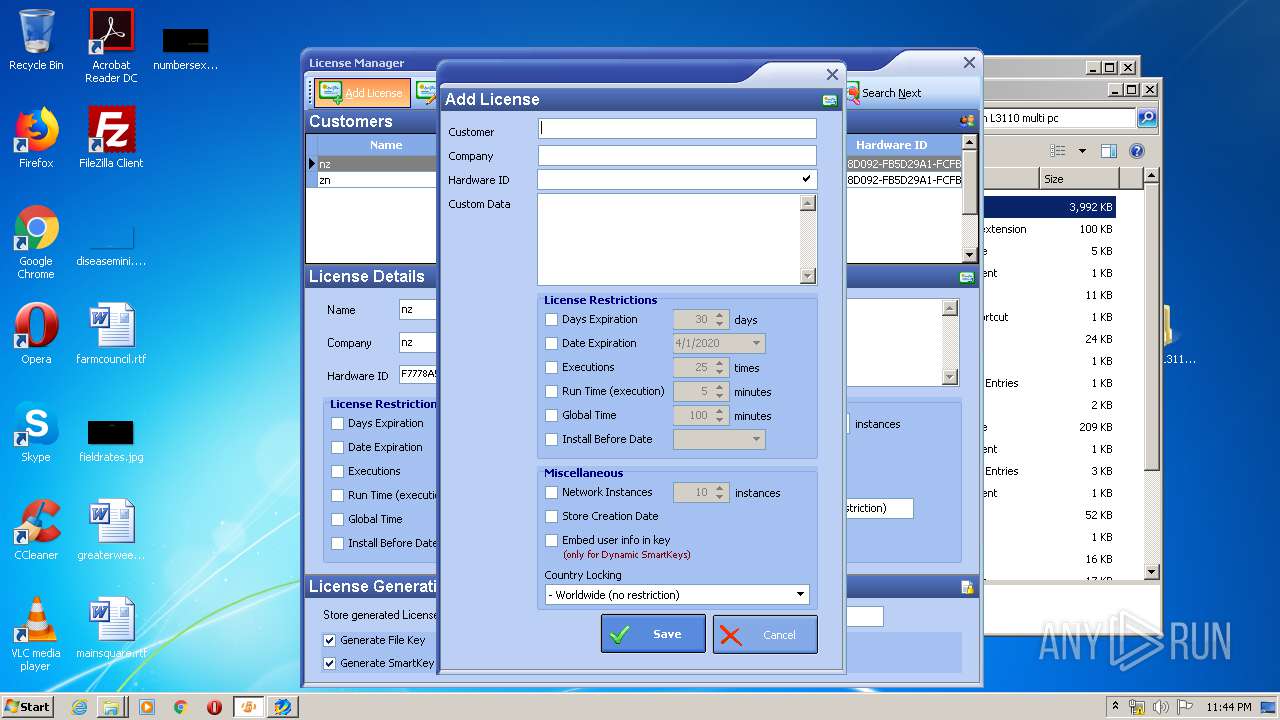This screenshot has height=720, width=1280.
Task: Open fieldrates.jpg desktop file
Action: click(111, 439)
